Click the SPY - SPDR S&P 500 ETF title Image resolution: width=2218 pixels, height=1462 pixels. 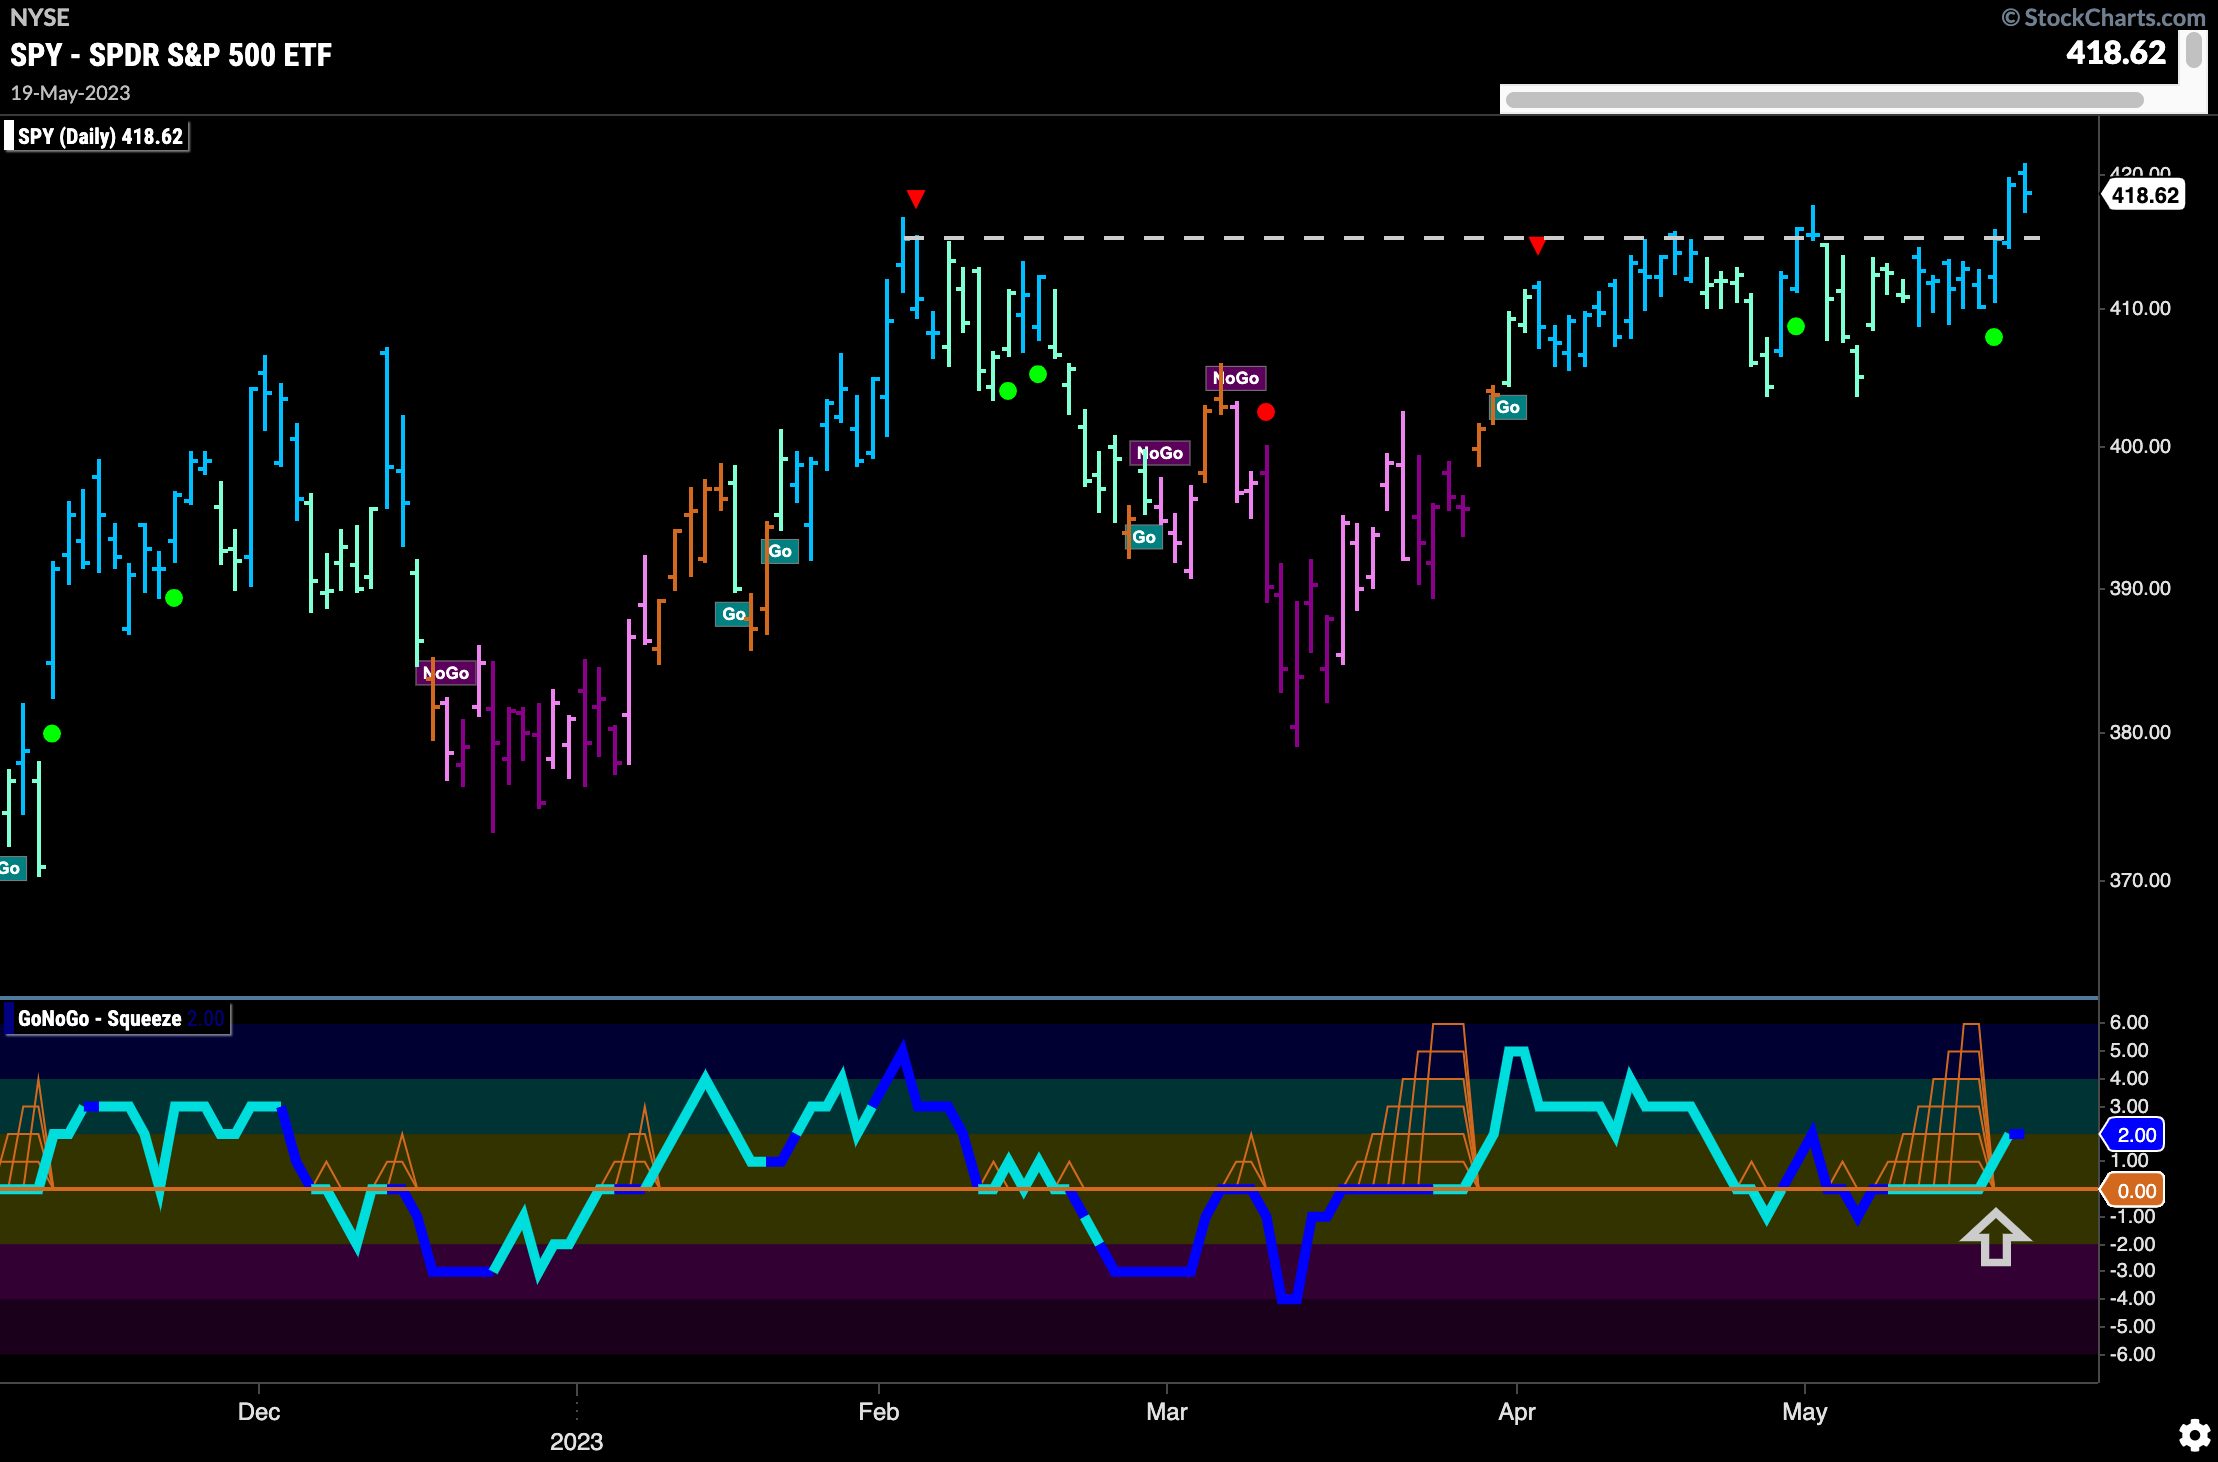[171, 55]
